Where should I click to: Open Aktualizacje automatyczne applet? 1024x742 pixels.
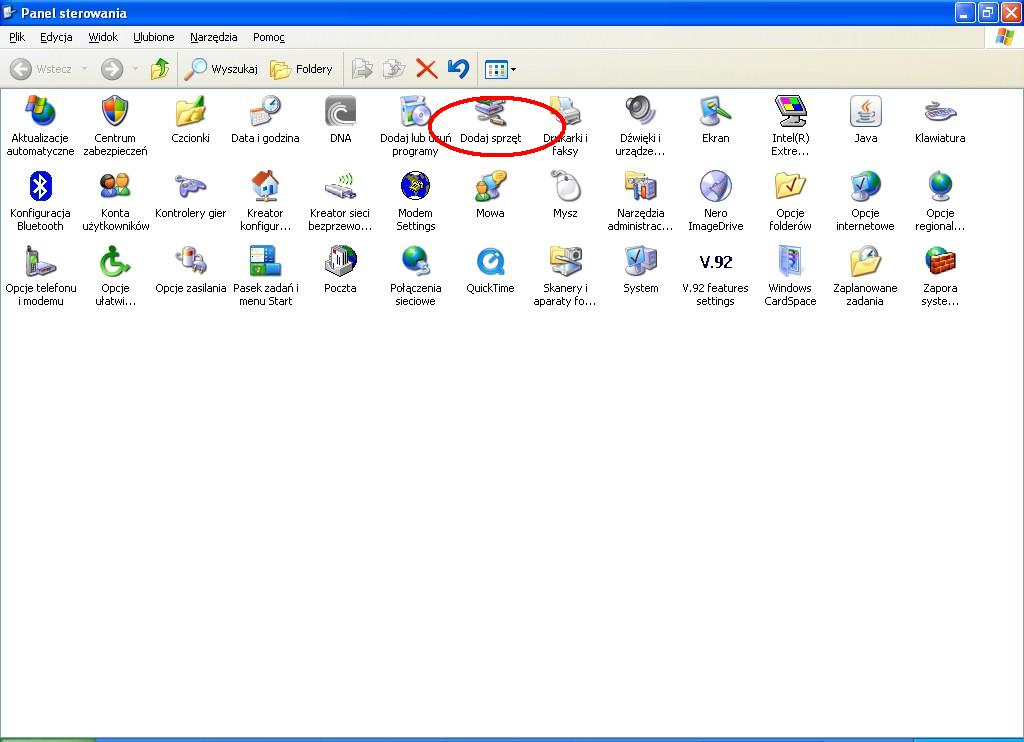coord(40,126)
